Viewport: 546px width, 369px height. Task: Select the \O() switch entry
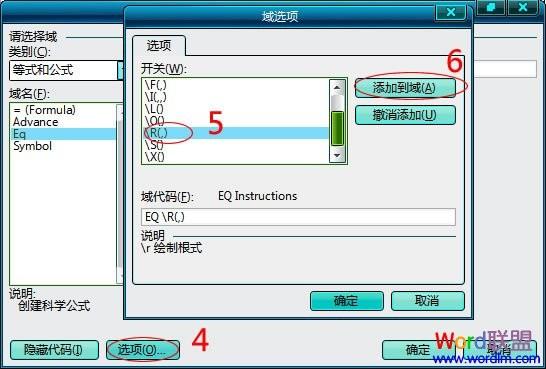236,121
